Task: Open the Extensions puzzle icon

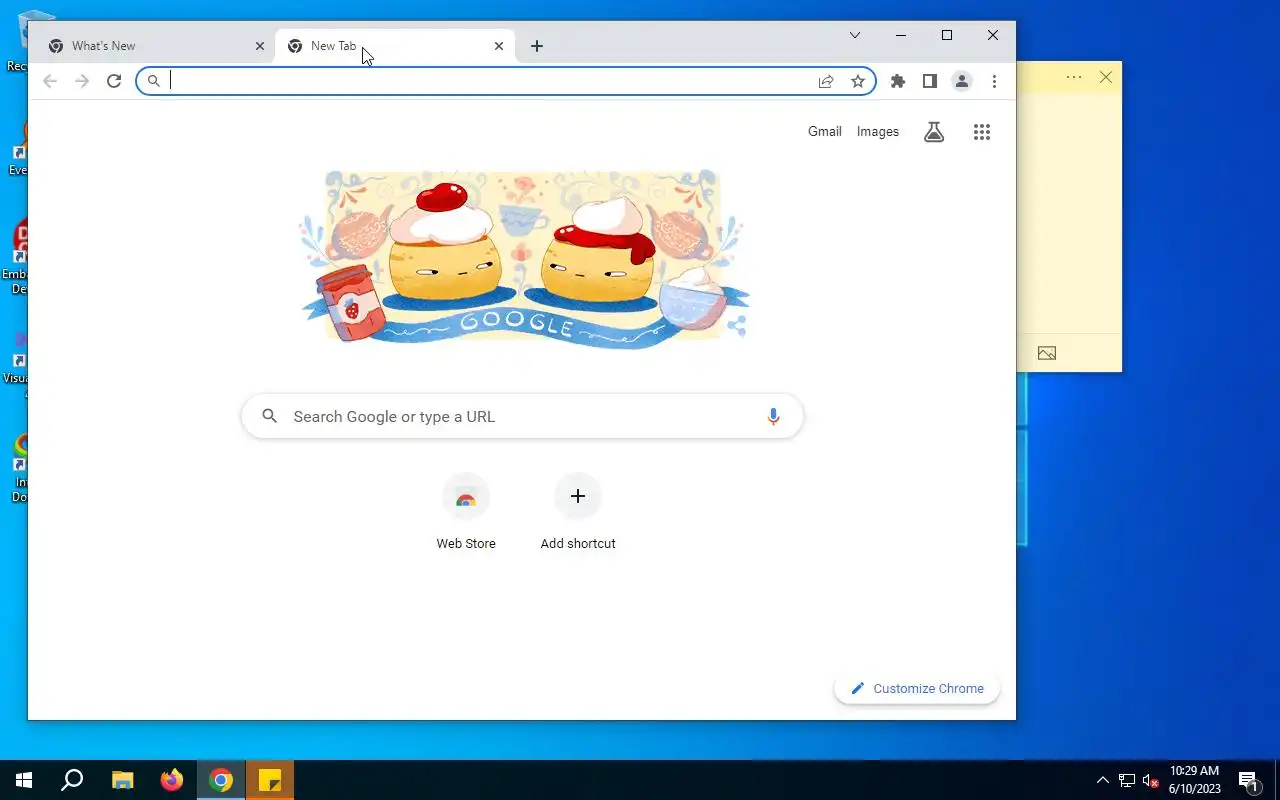Action: (x=898, y=81)
